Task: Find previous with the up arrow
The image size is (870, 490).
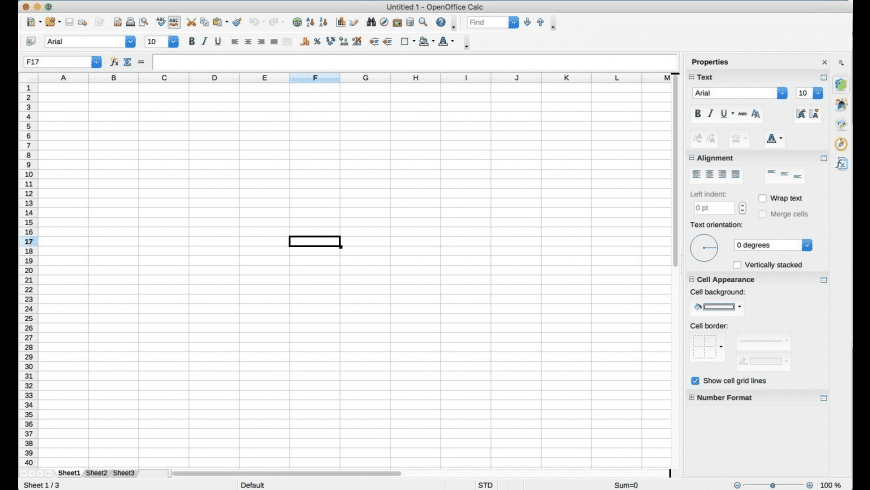Action: point(540,22)
